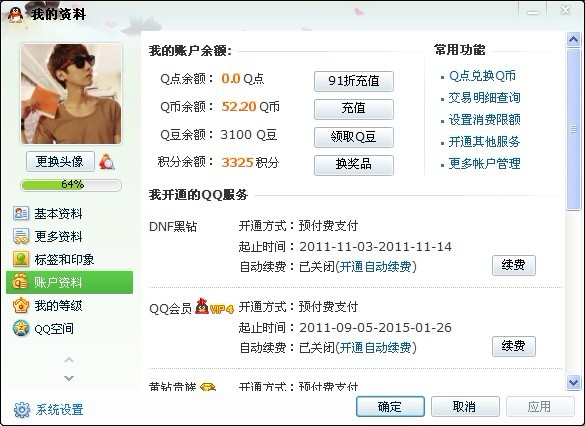Screen dimensions: 585x426
Task: Click 开通自动续费 link for QQ会员
Action: 375,348
